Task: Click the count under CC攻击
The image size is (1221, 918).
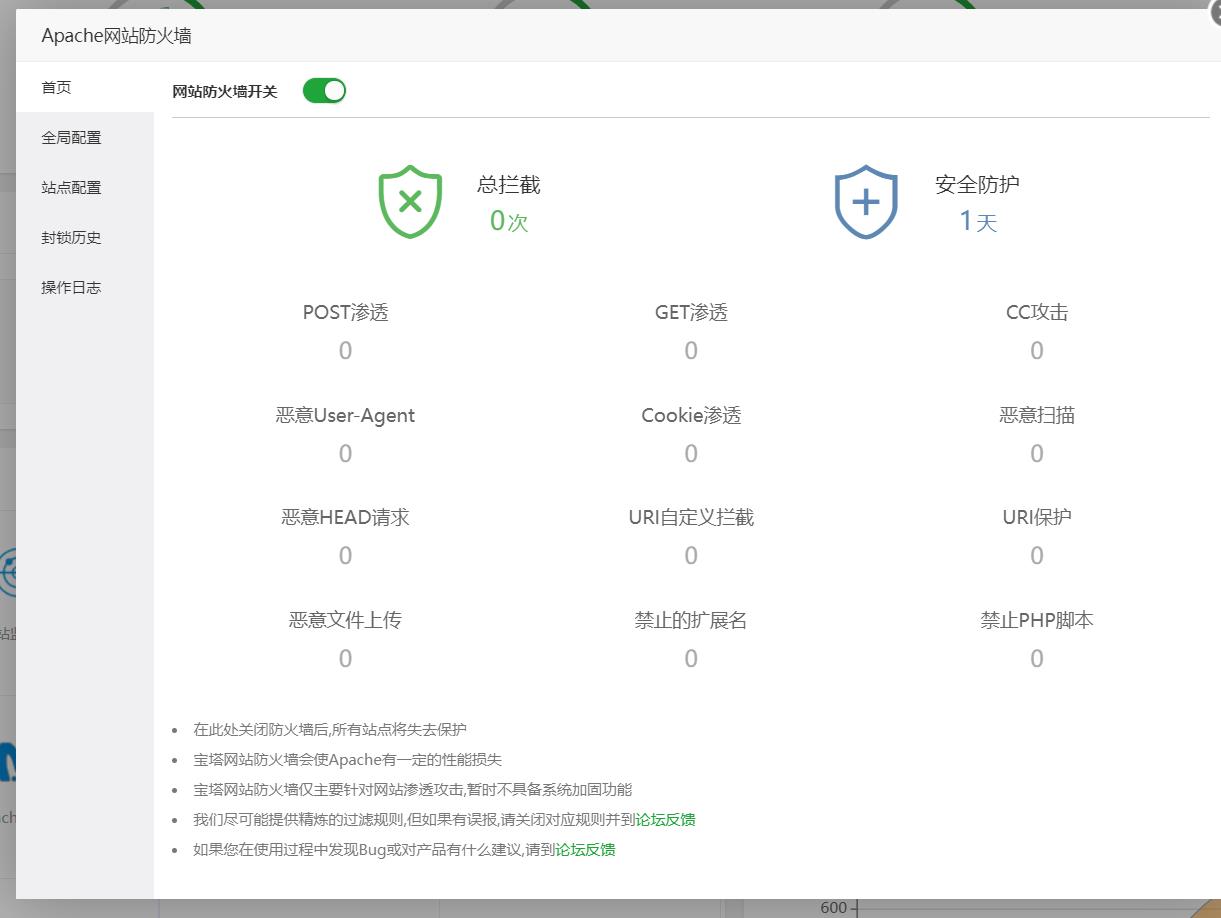Action: click(1037, 351)
